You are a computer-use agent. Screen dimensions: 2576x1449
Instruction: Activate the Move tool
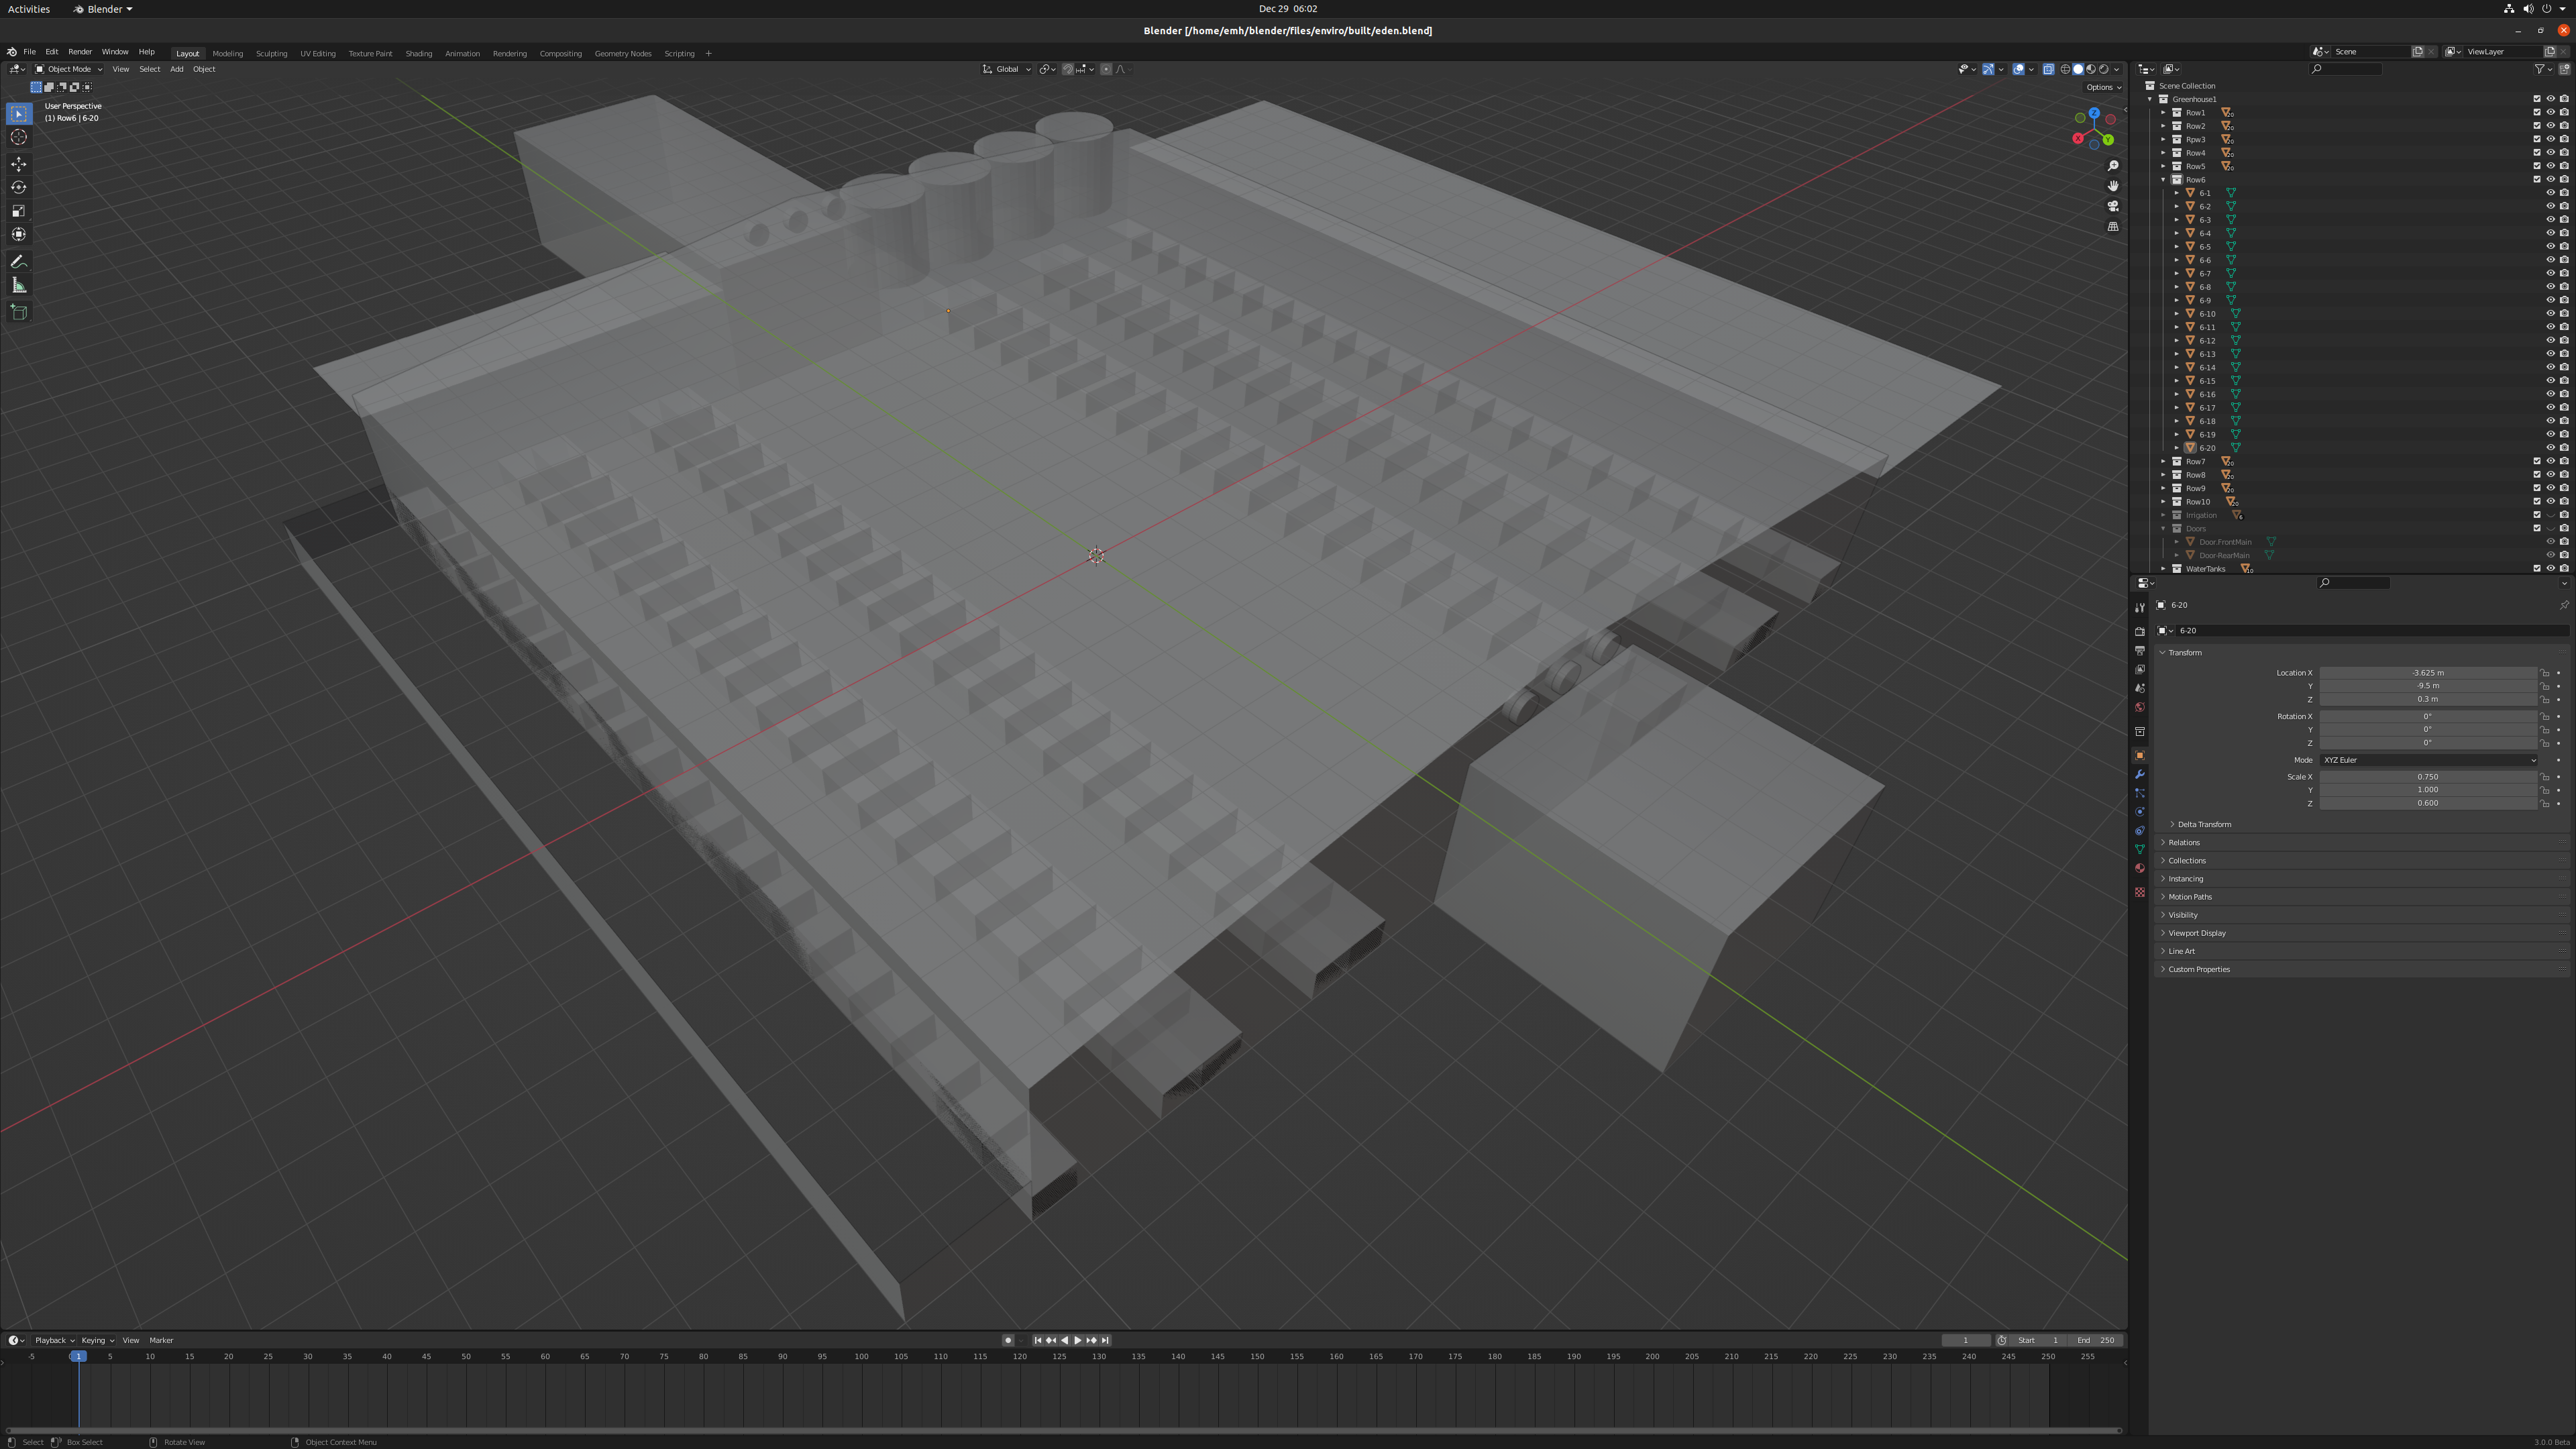pyautogui.click(x=19, y=164)
